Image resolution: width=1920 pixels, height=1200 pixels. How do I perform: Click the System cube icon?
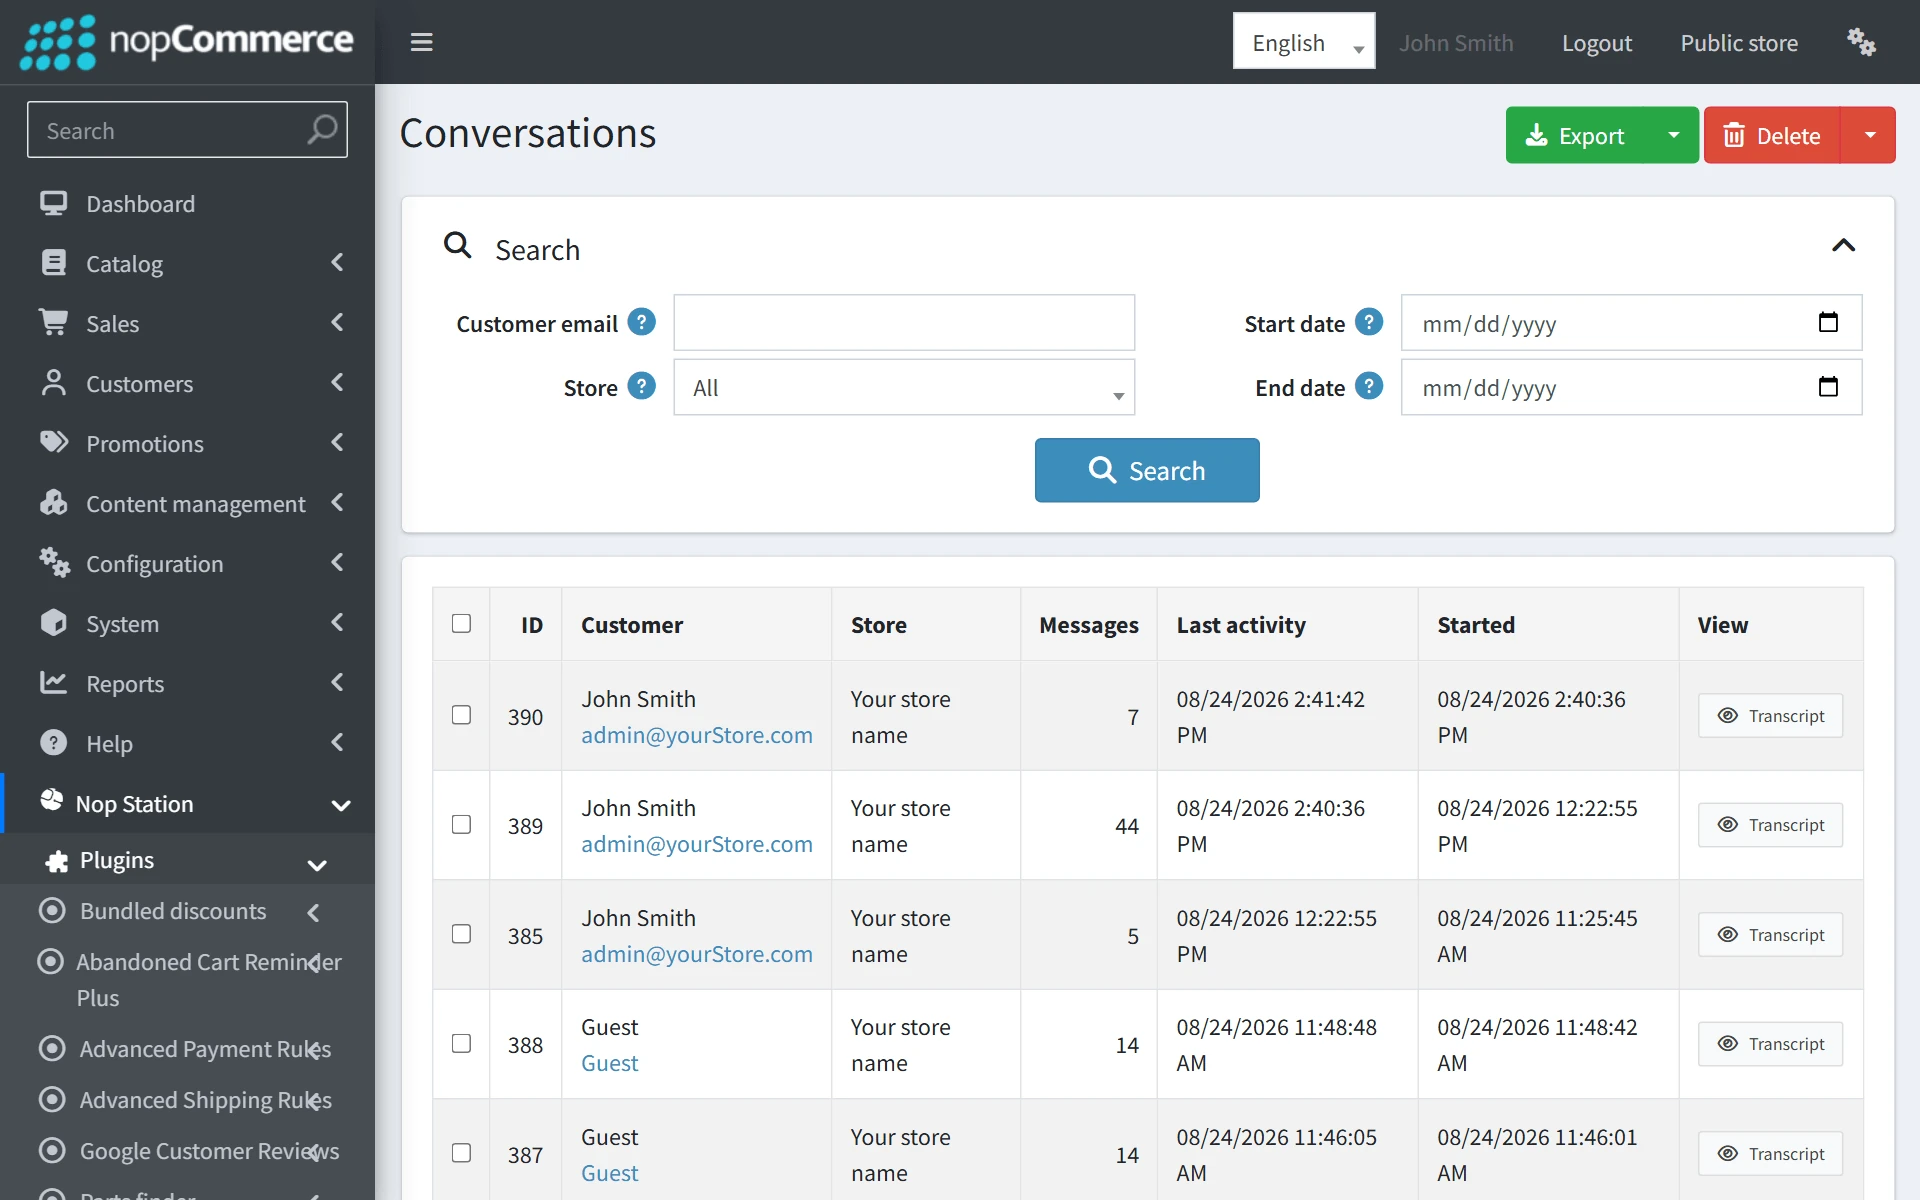coord(53,623)
